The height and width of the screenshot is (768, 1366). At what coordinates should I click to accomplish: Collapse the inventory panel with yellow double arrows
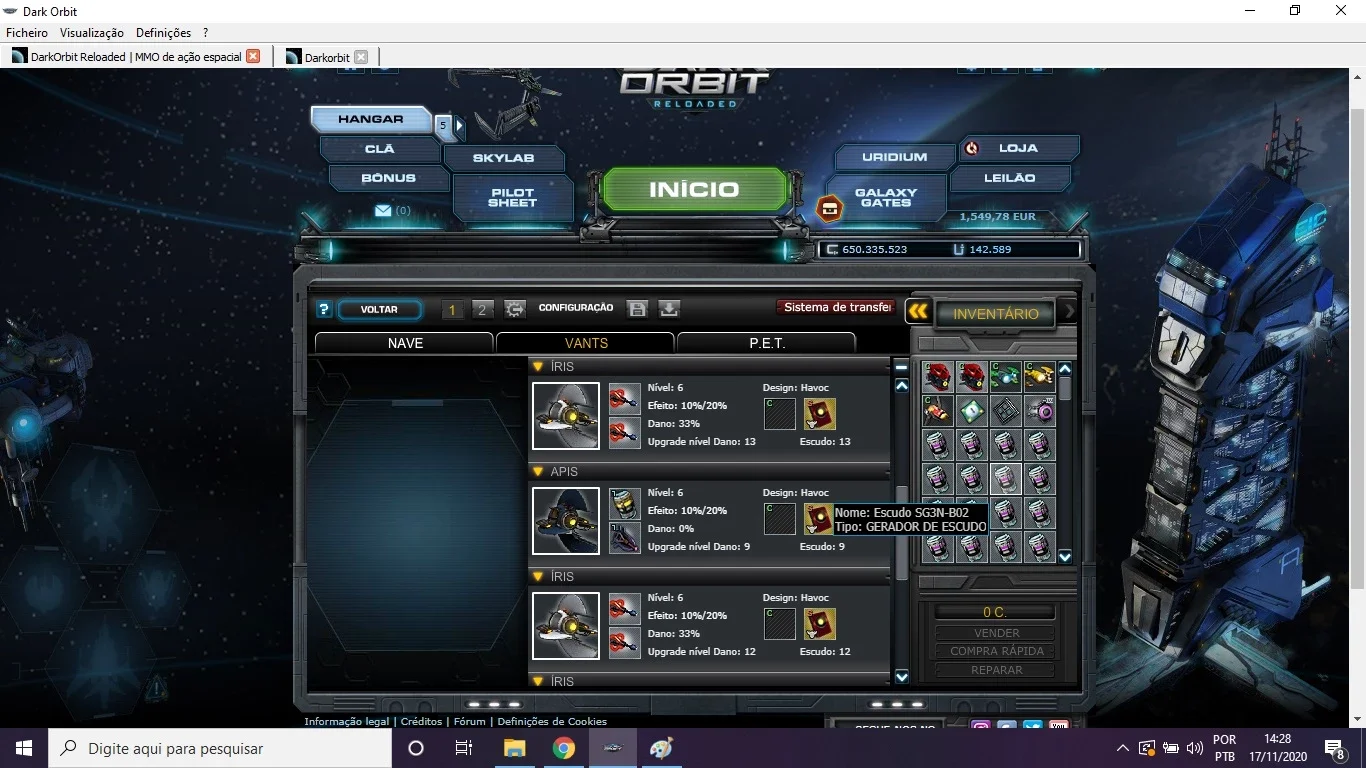(918, 312)
